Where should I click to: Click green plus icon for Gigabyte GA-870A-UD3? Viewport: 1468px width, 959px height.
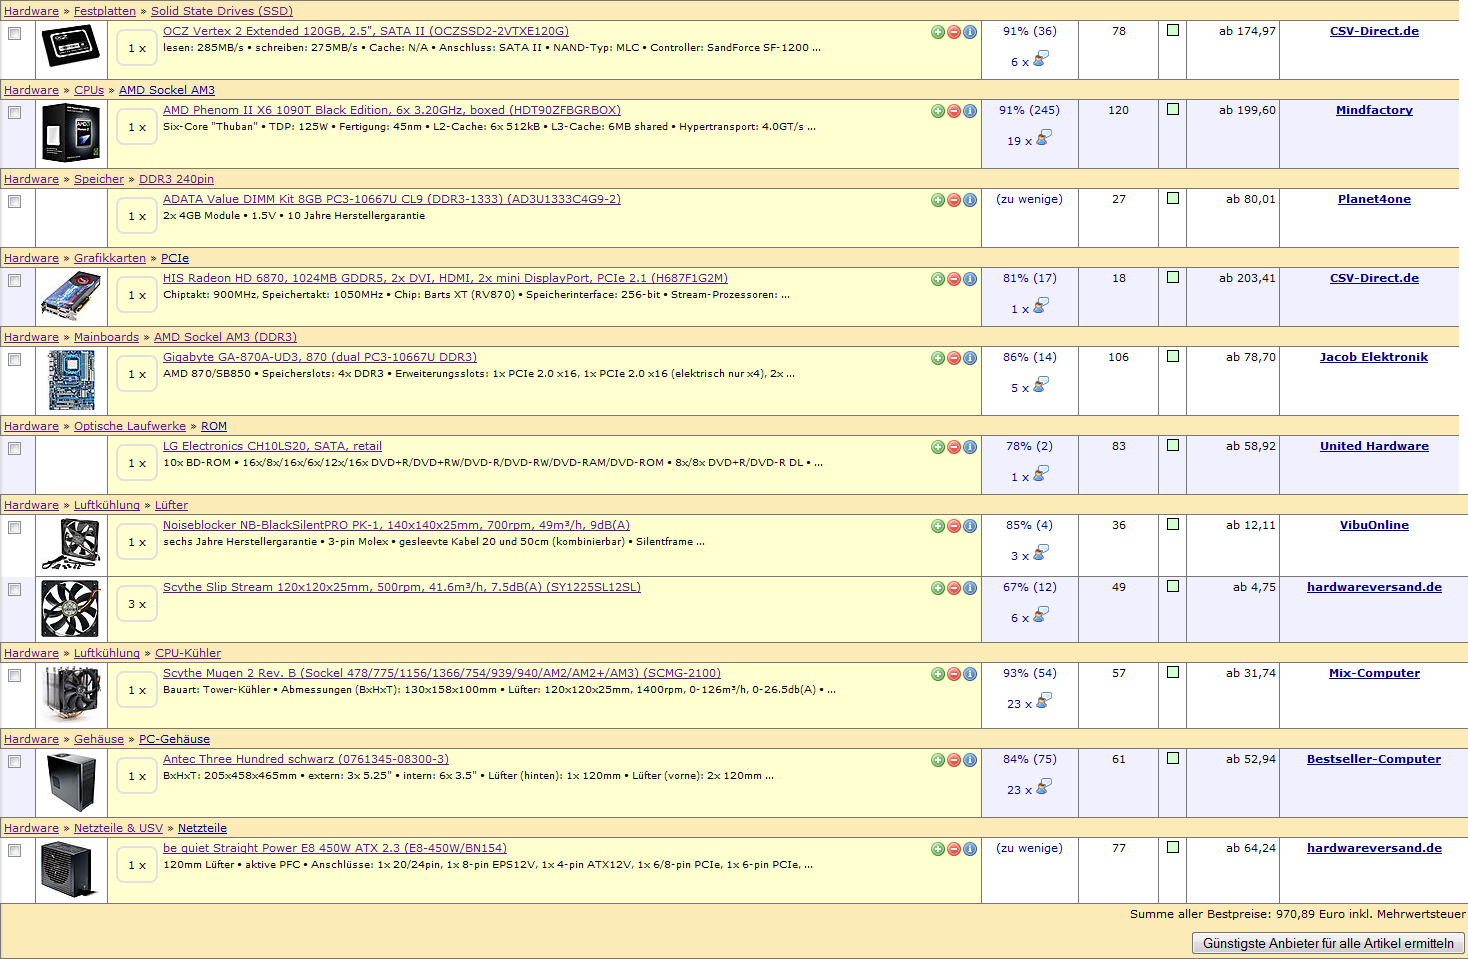coord(938,358)
